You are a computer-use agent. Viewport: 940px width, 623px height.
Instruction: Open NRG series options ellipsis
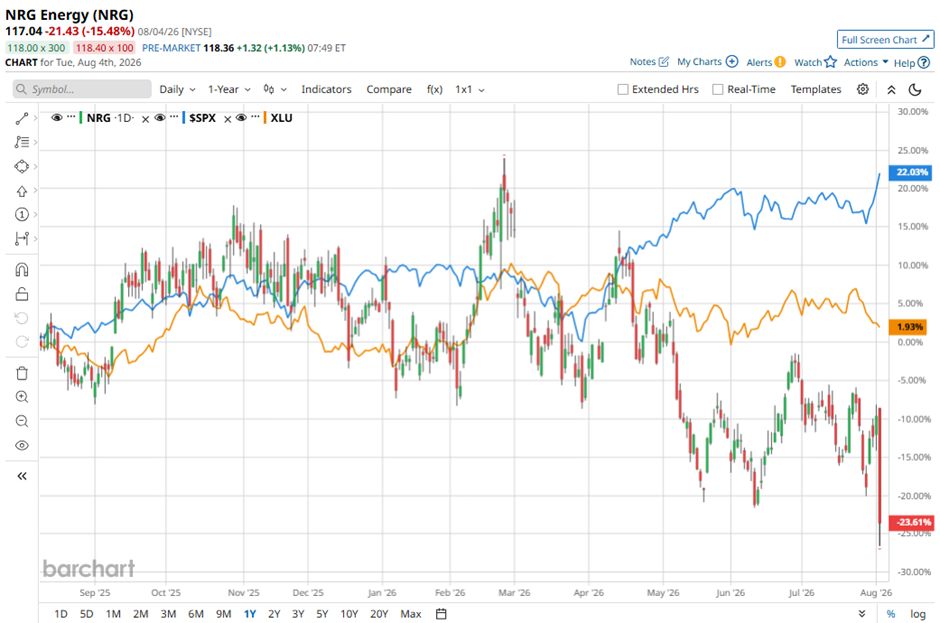tap(71, 116)
